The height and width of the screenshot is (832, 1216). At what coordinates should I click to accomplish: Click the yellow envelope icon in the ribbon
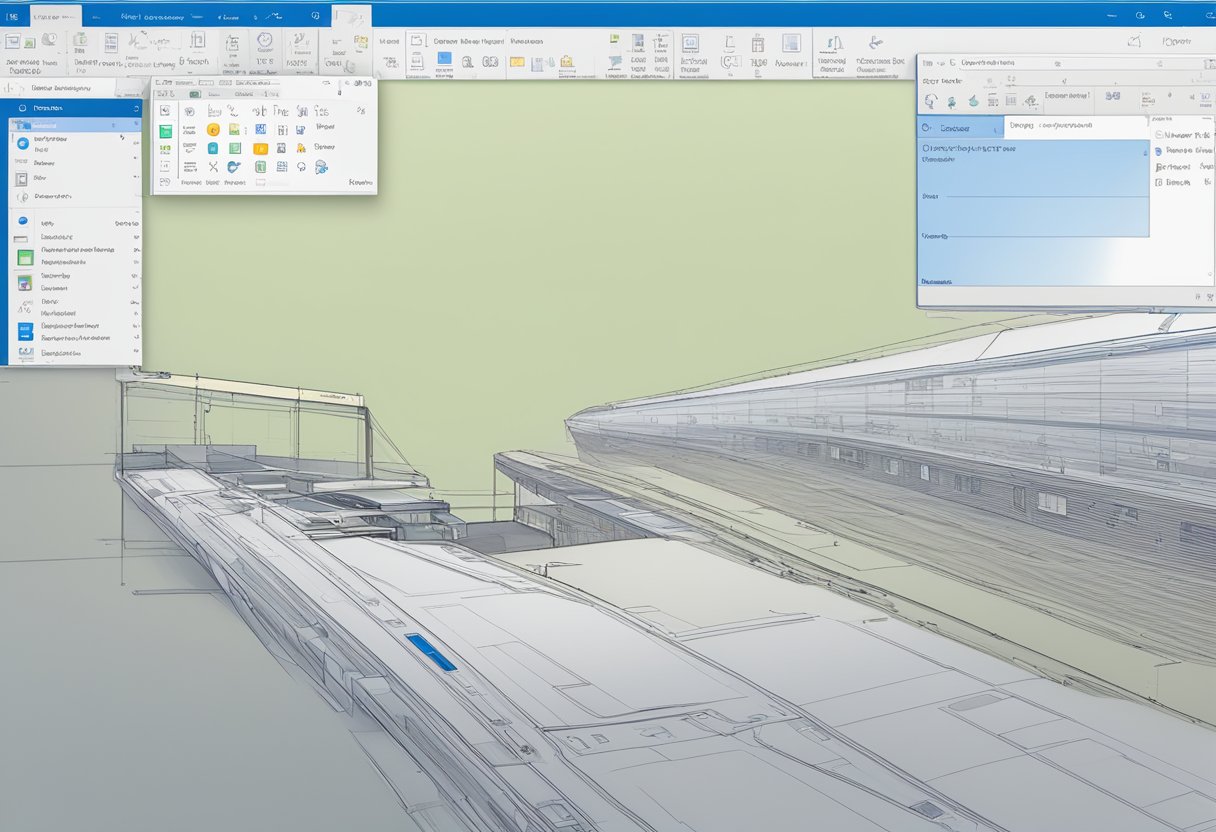click(517, 62)
